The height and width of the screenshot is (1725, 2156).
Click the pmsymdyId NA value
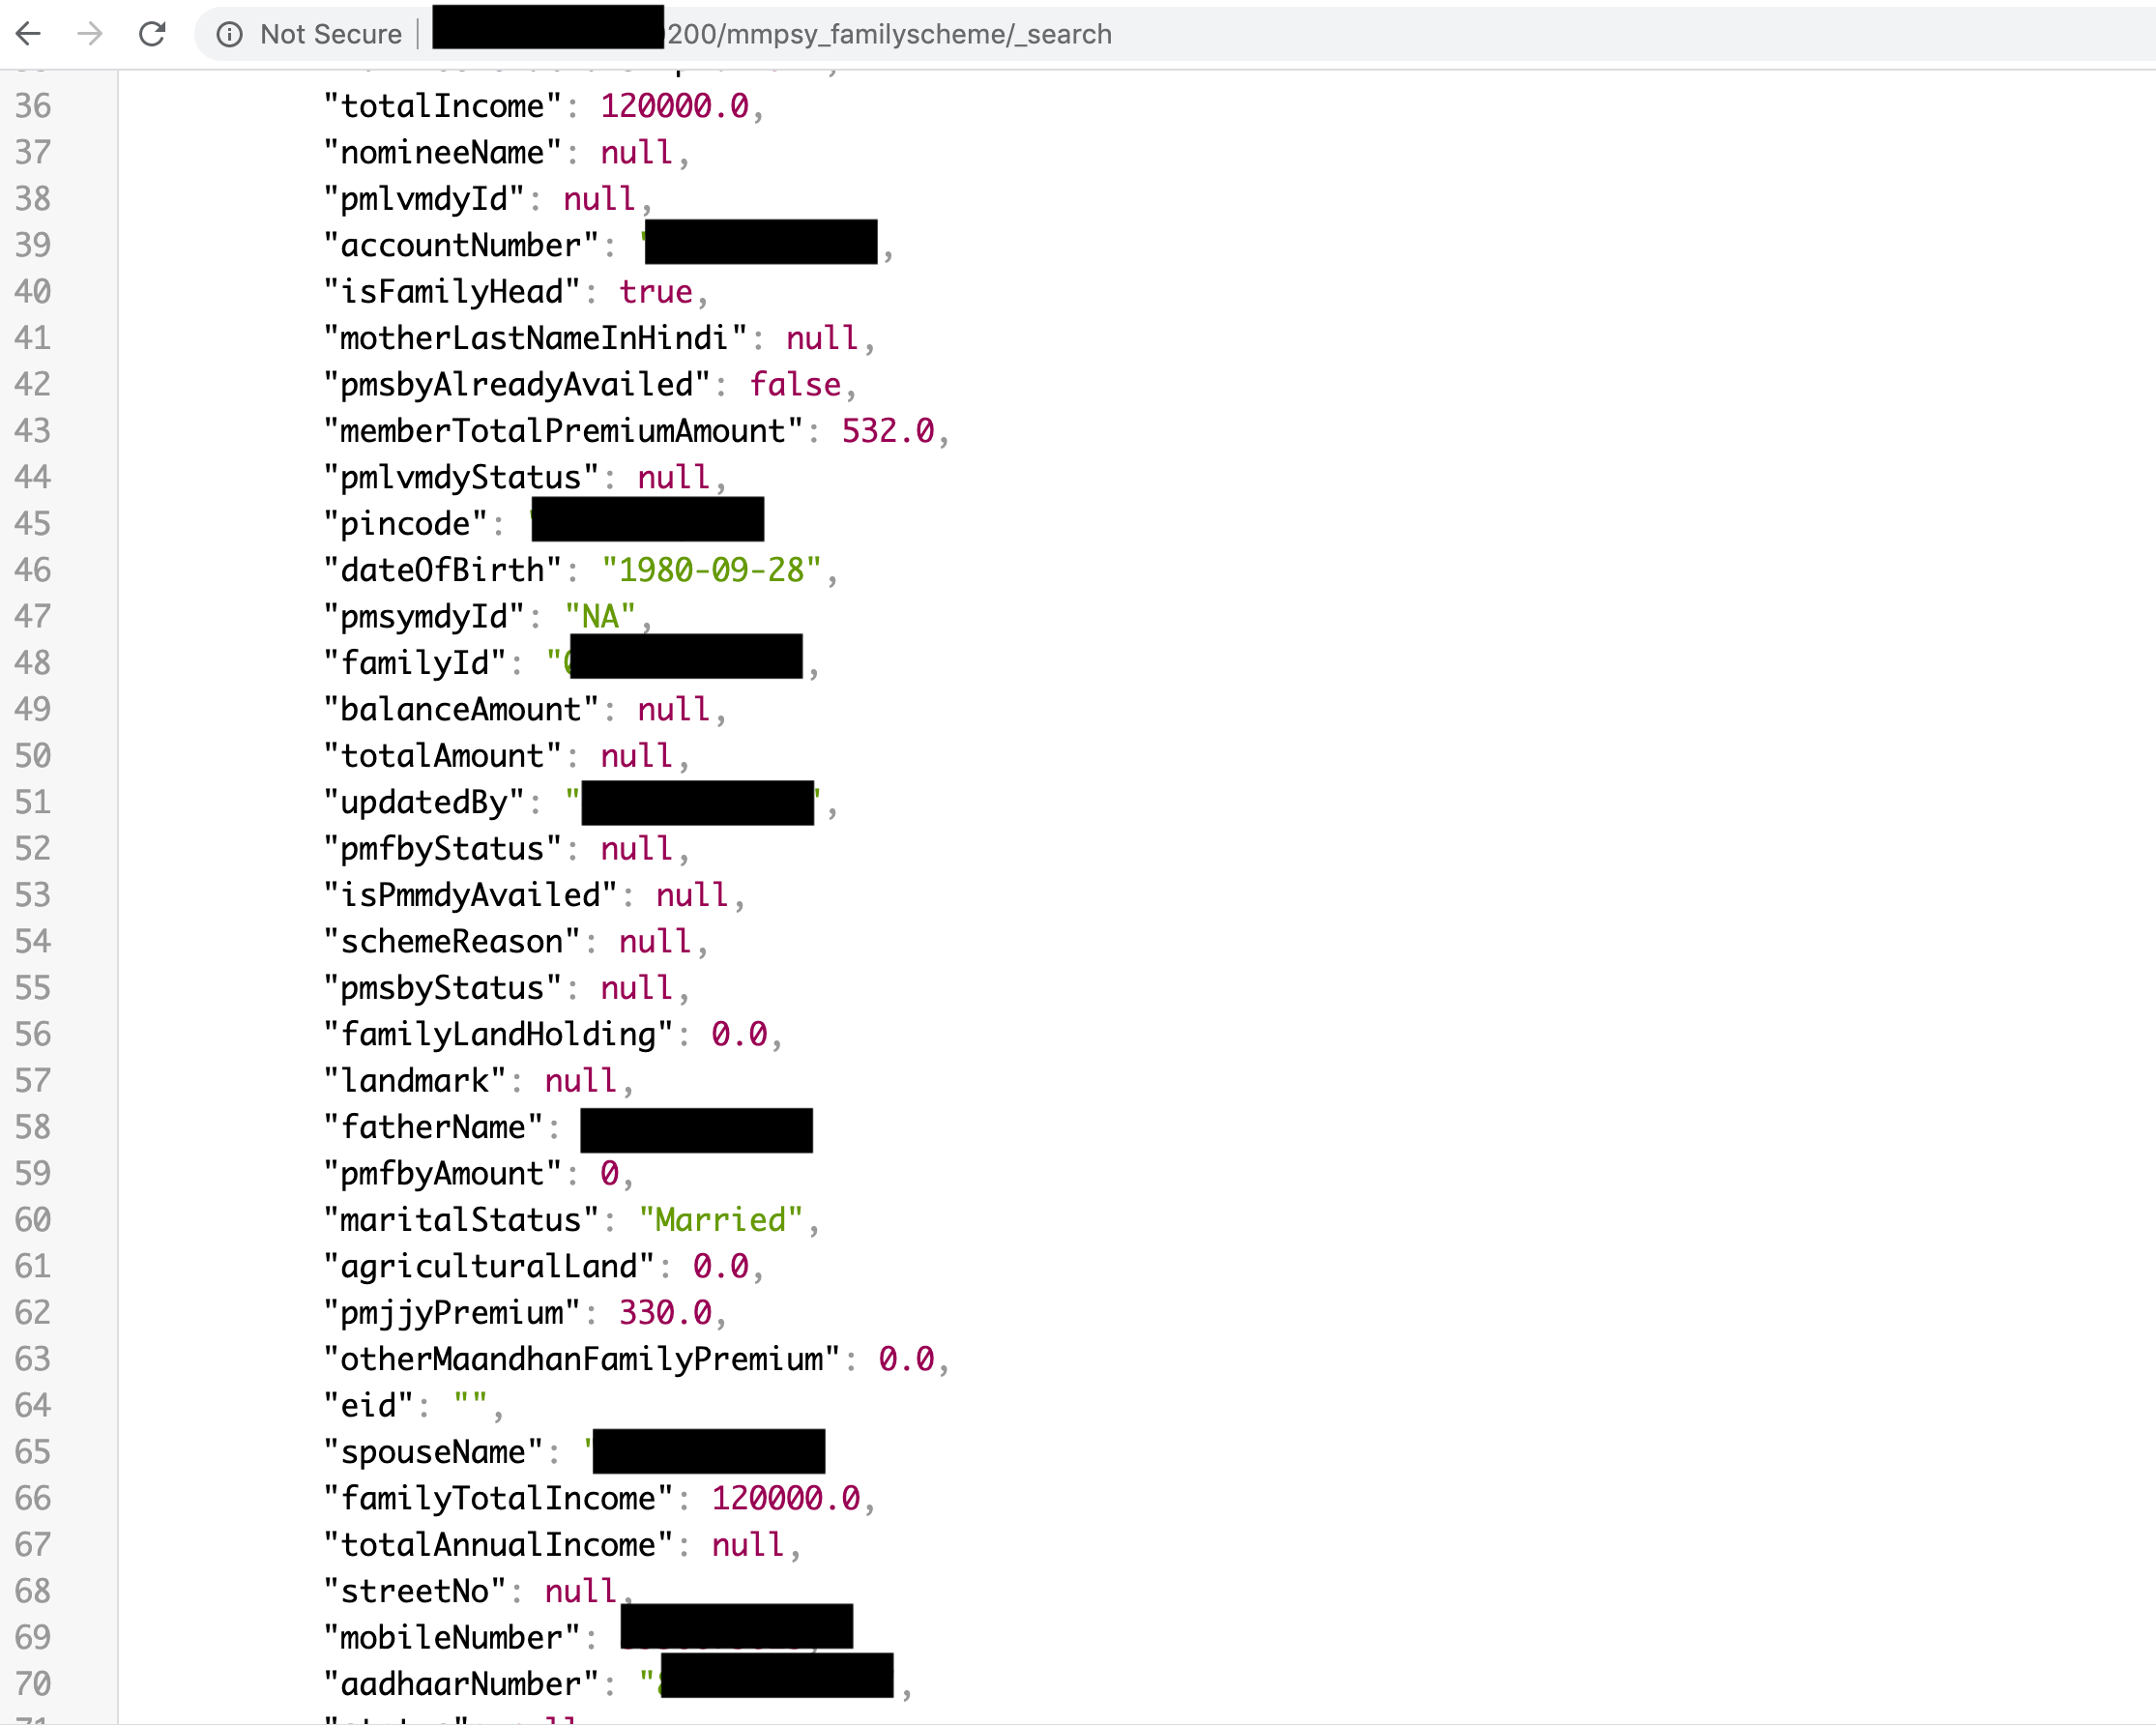tap(600, 617)
